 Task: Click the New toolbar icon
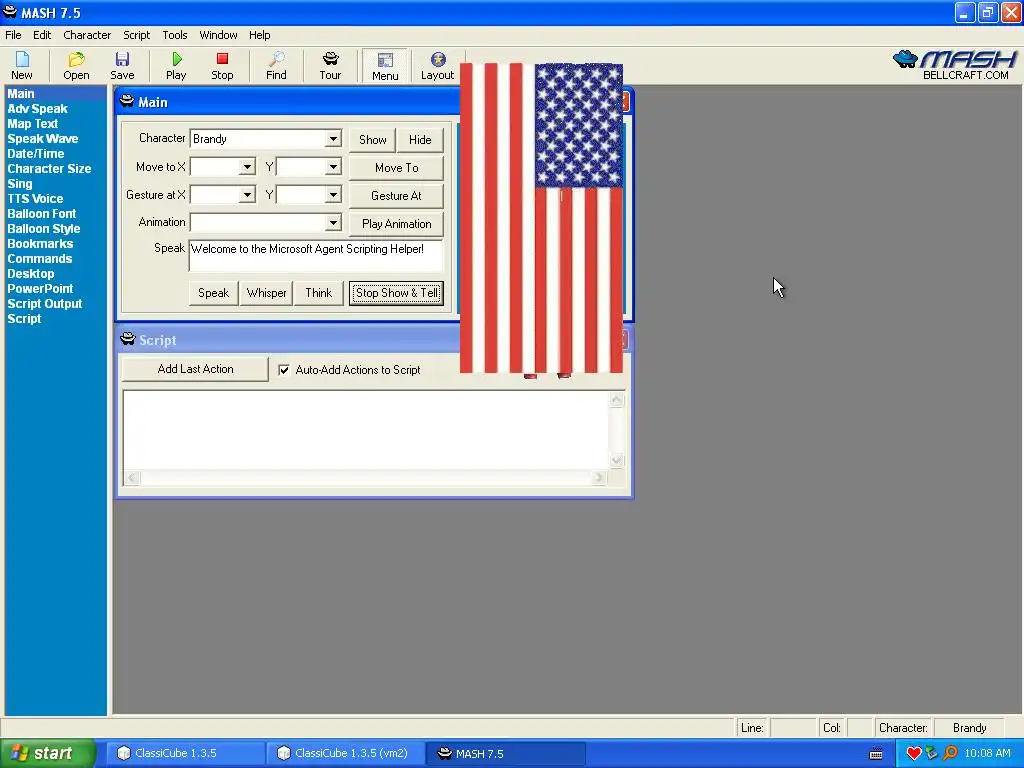click(x=22, y=65)
